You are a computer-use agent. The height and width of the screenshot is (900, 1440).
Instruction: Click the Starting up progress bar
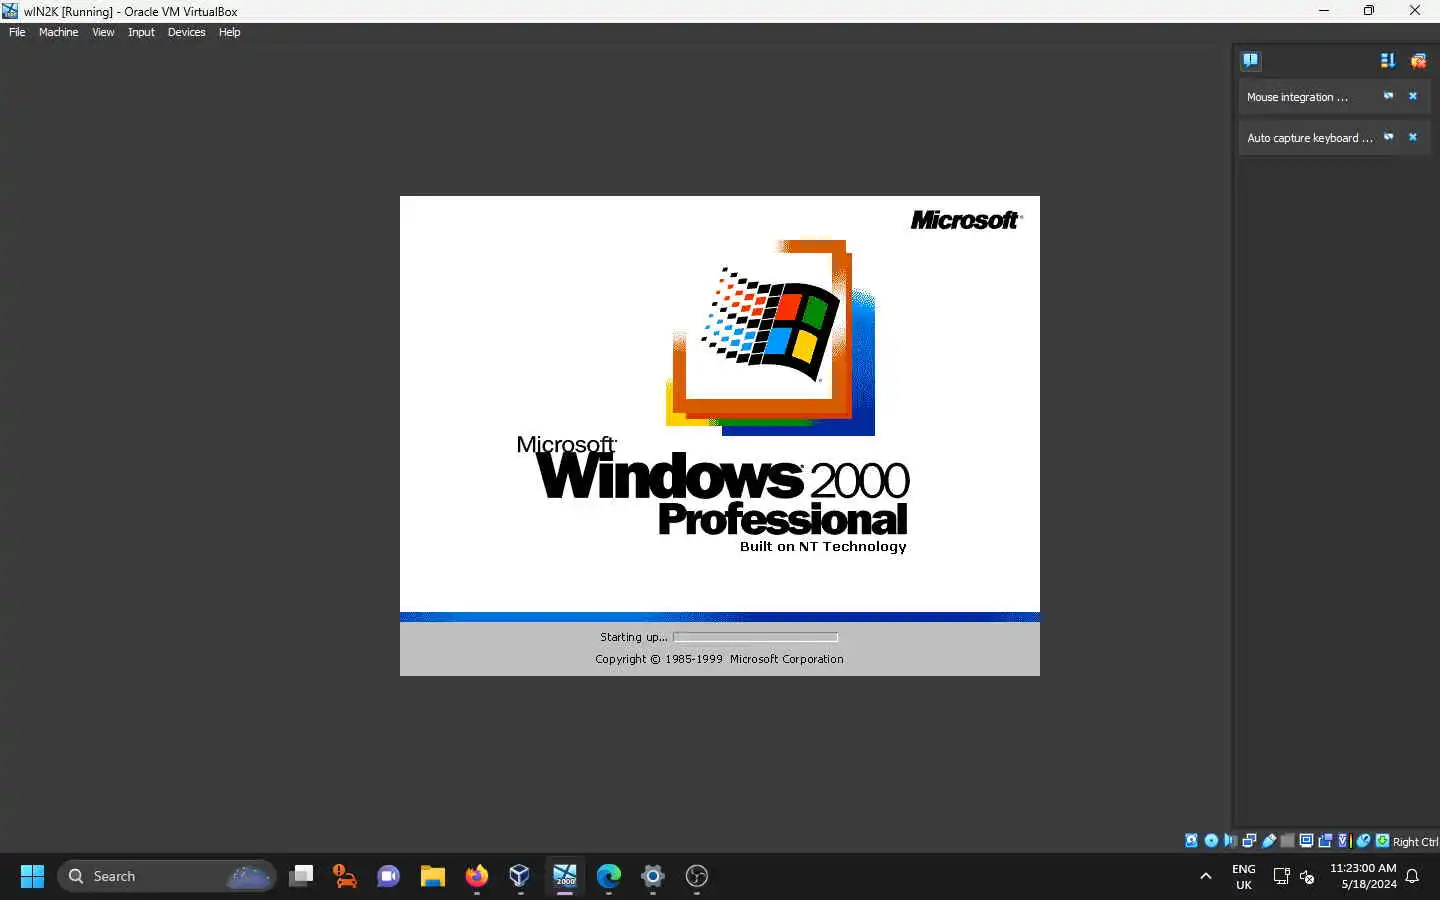click(755, 637)
